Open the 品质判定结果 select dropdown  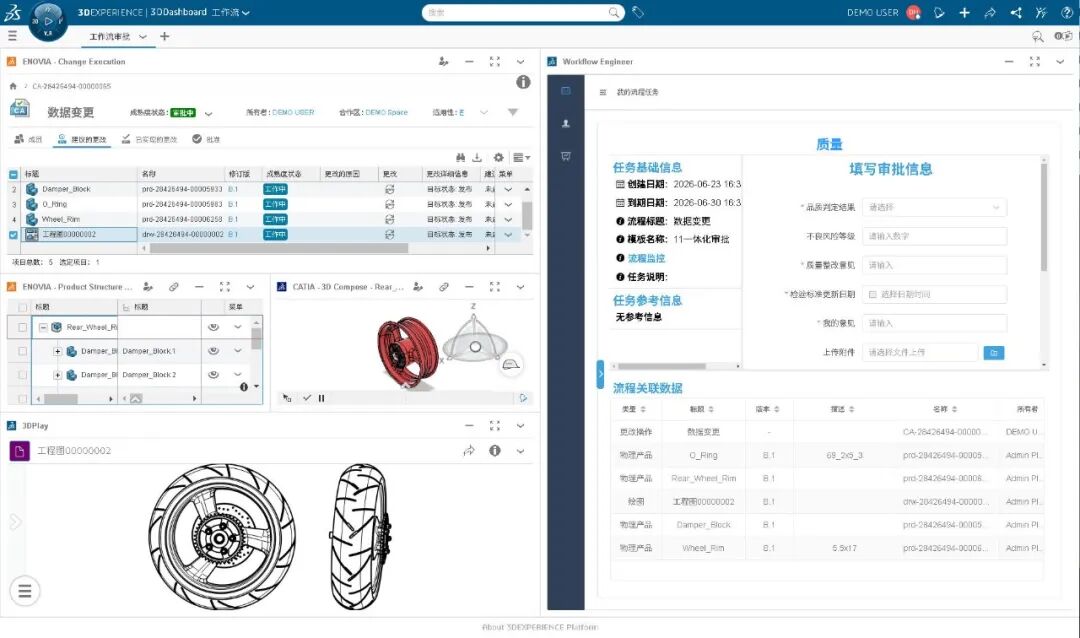pyautogui.click(x=933, y=207)
